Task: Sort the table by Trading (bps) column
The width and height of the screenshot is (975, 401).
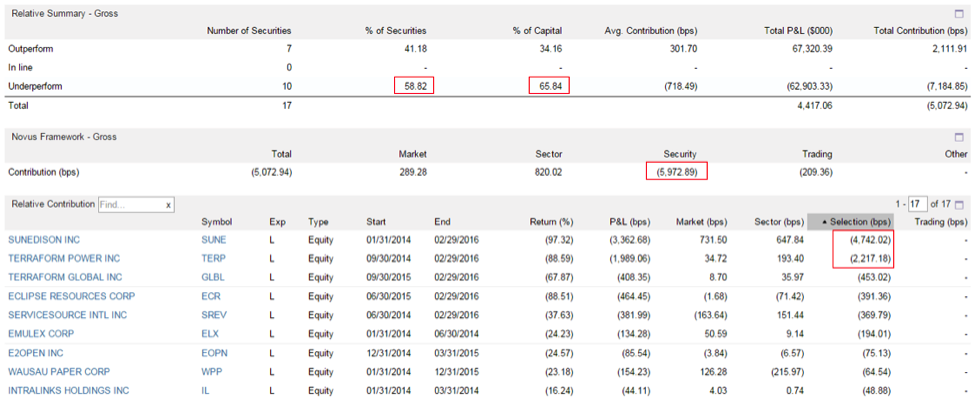Action: point(941,221)
